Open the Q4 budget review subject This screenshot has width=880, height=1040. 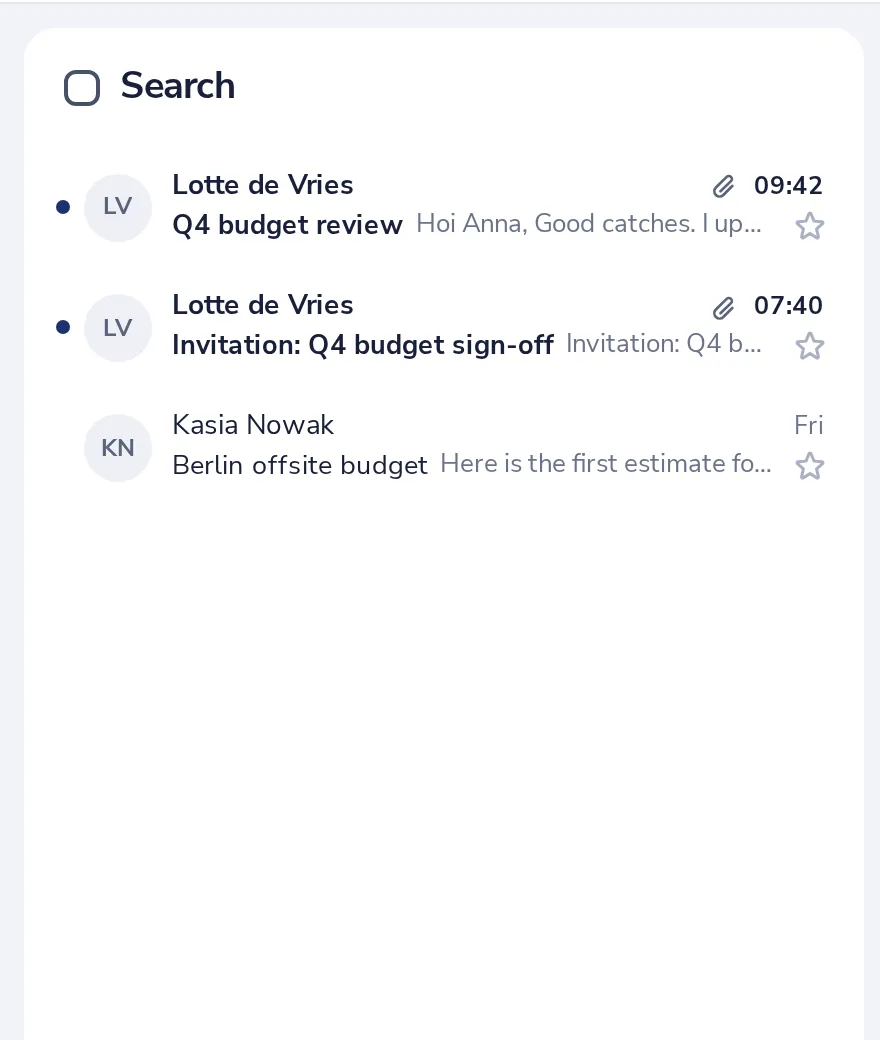[x=287, y=225]
